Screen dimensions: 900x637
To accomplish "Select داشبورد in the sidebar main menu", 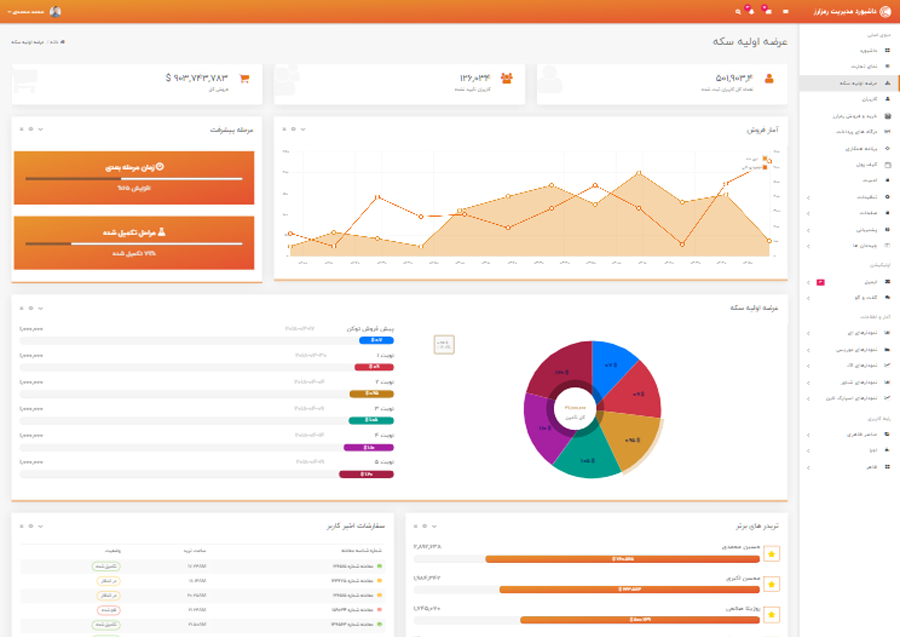I will click(848, 51).
